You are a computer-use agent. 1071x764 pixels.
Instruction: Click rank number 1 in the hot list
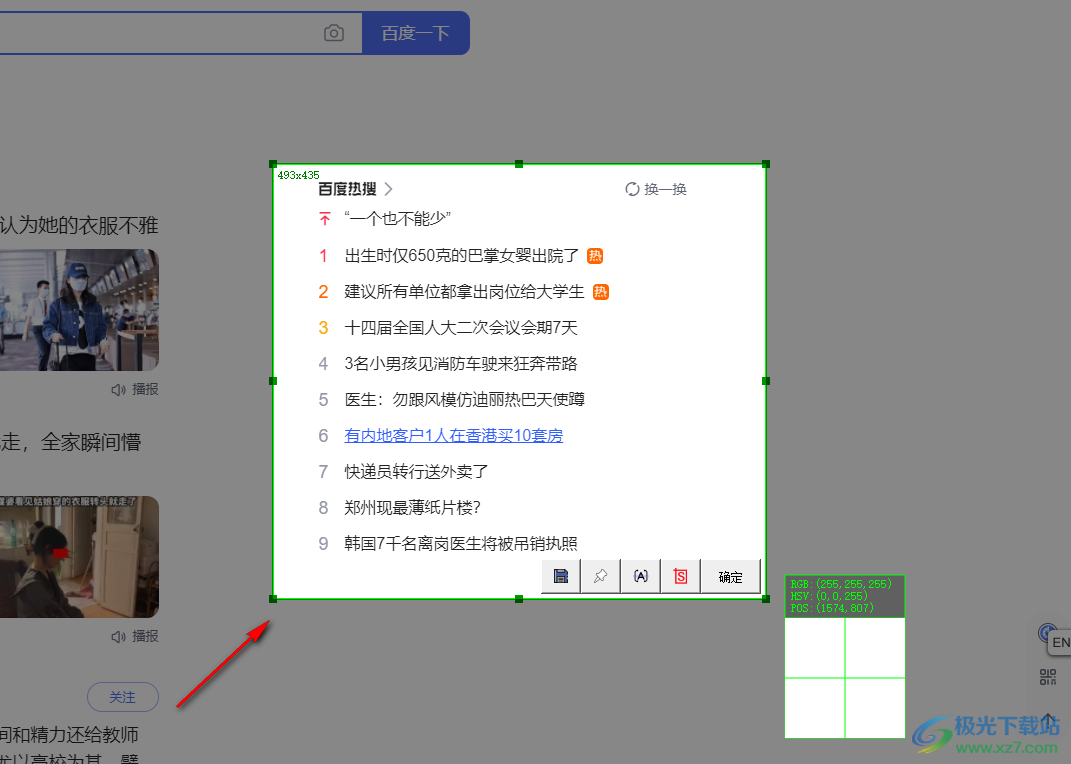323,256
